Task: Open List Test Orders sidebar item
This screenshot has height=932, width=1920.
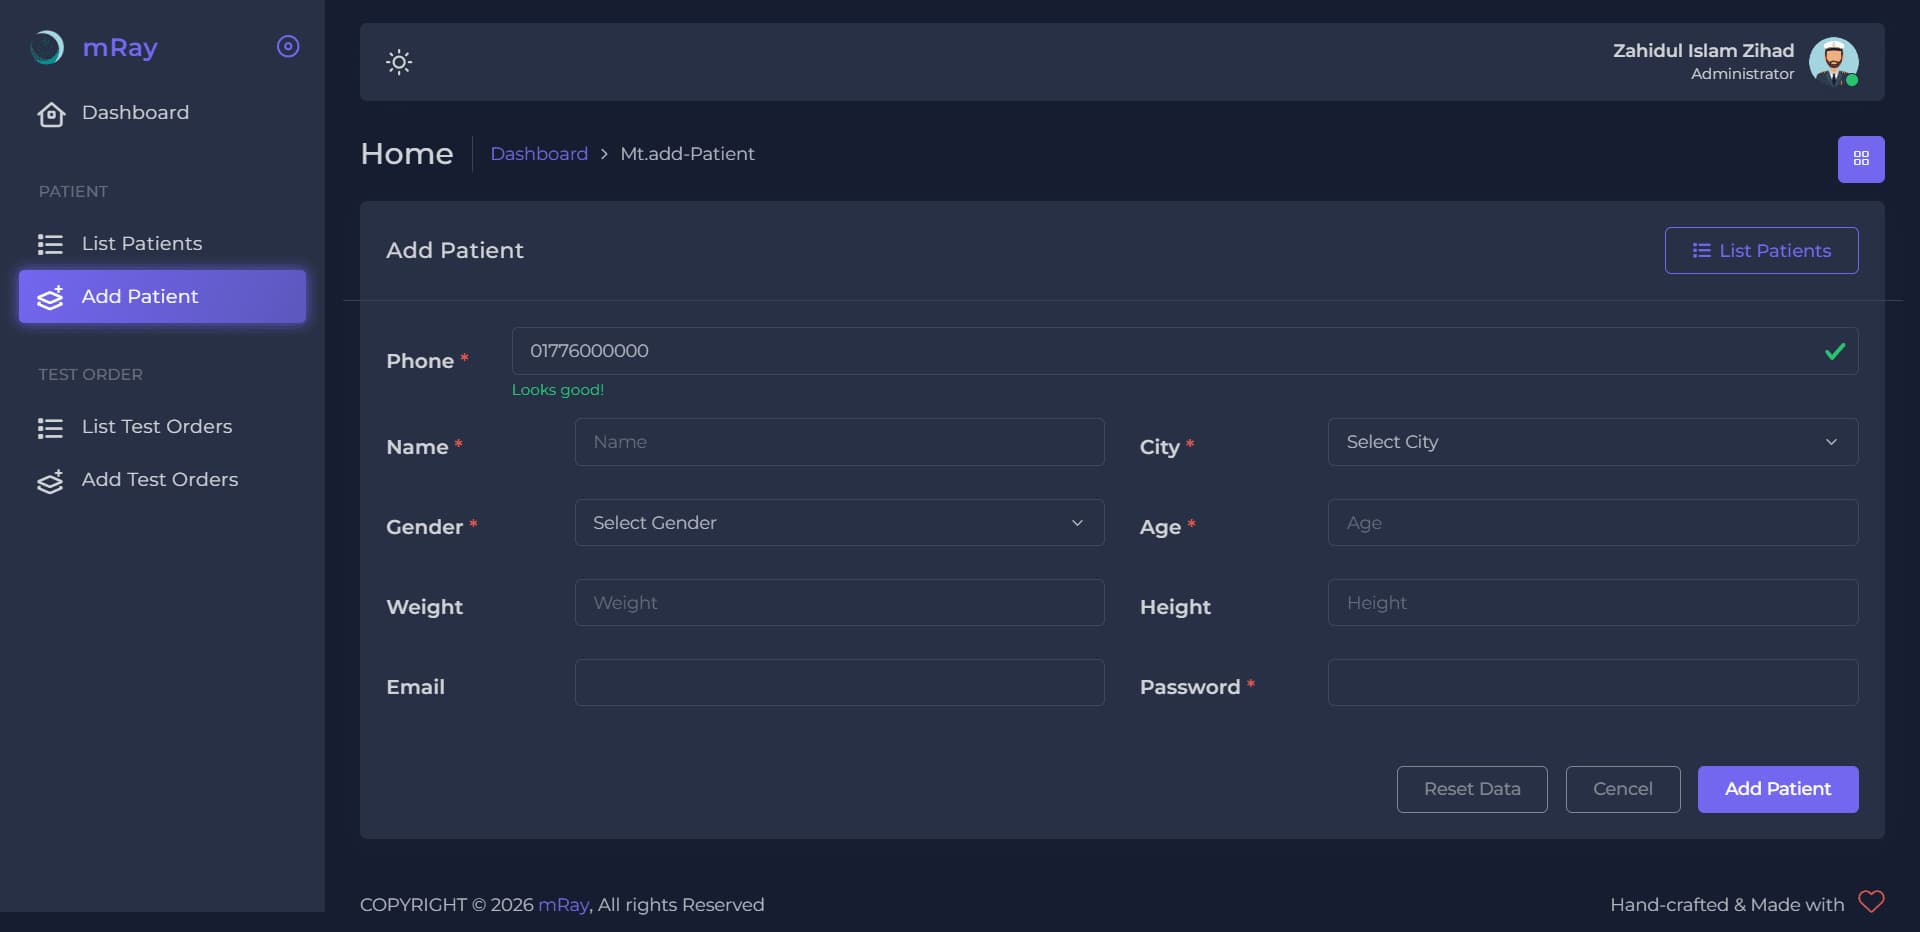Action: point(162,427)
